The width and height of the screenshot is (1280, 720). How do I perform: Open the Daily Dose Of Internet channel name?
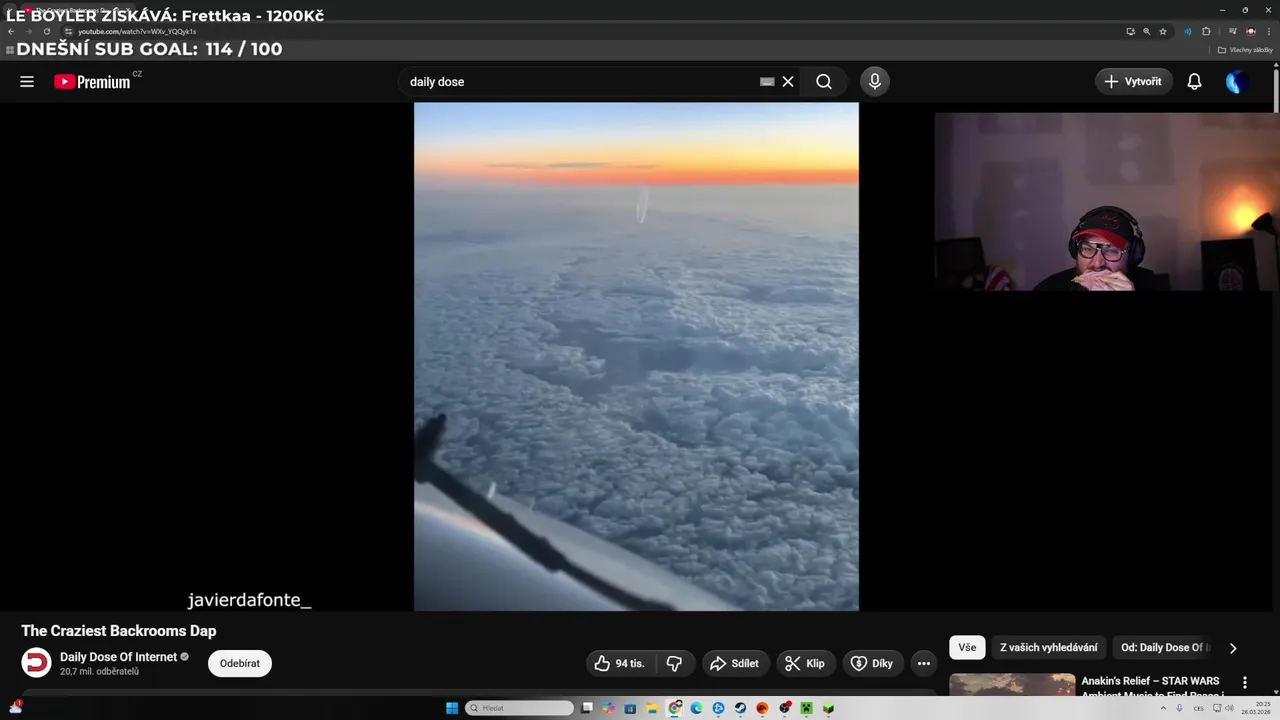[x=118, y=657]
